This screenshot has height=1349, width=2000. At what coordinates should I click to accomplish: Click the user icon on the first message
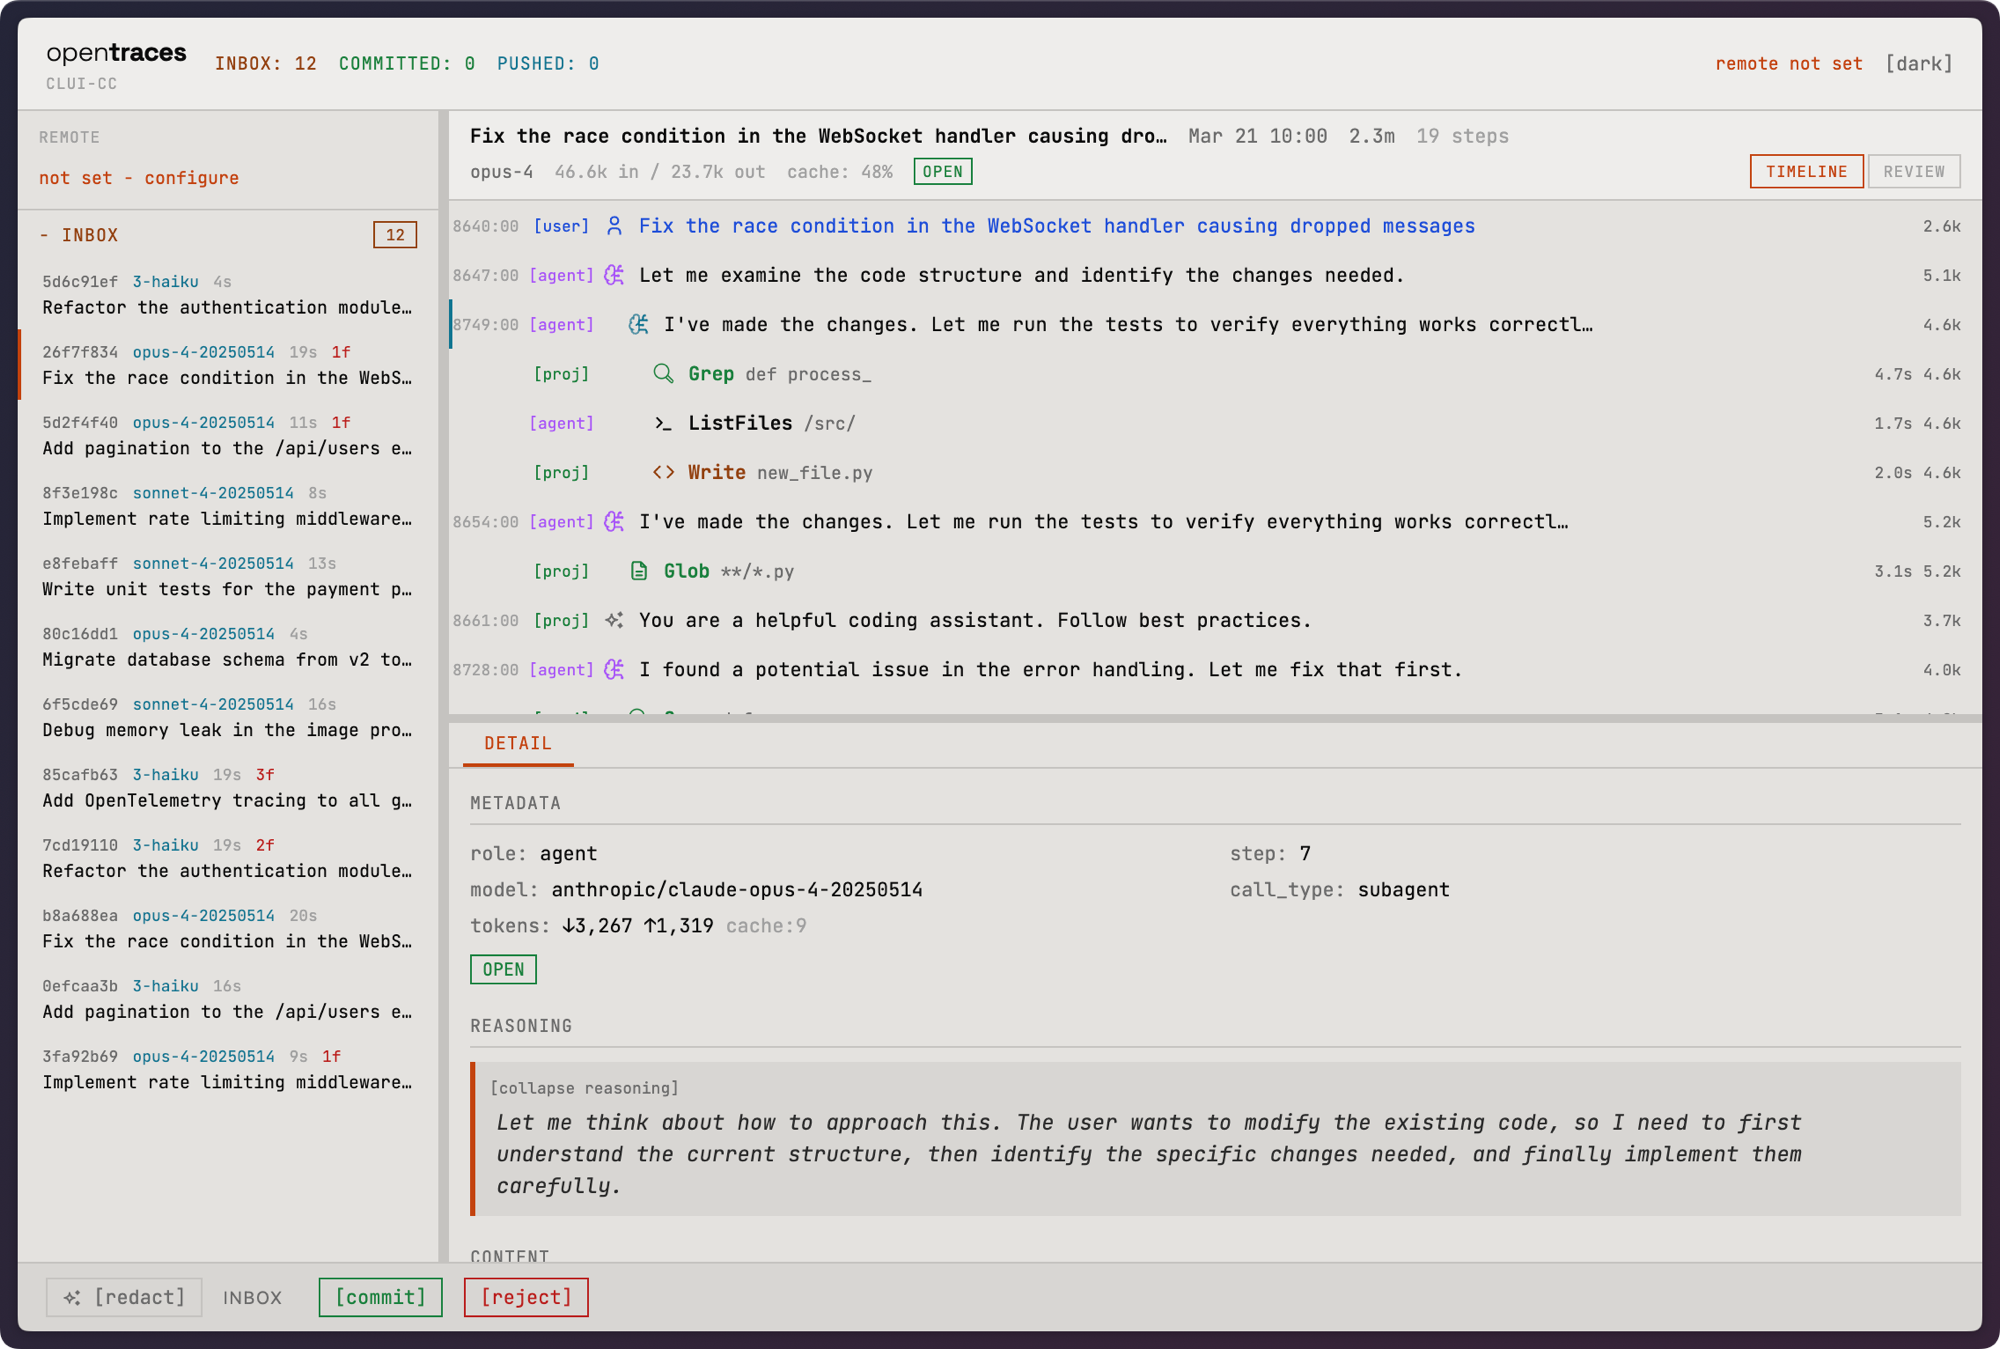tap(614, 226)
